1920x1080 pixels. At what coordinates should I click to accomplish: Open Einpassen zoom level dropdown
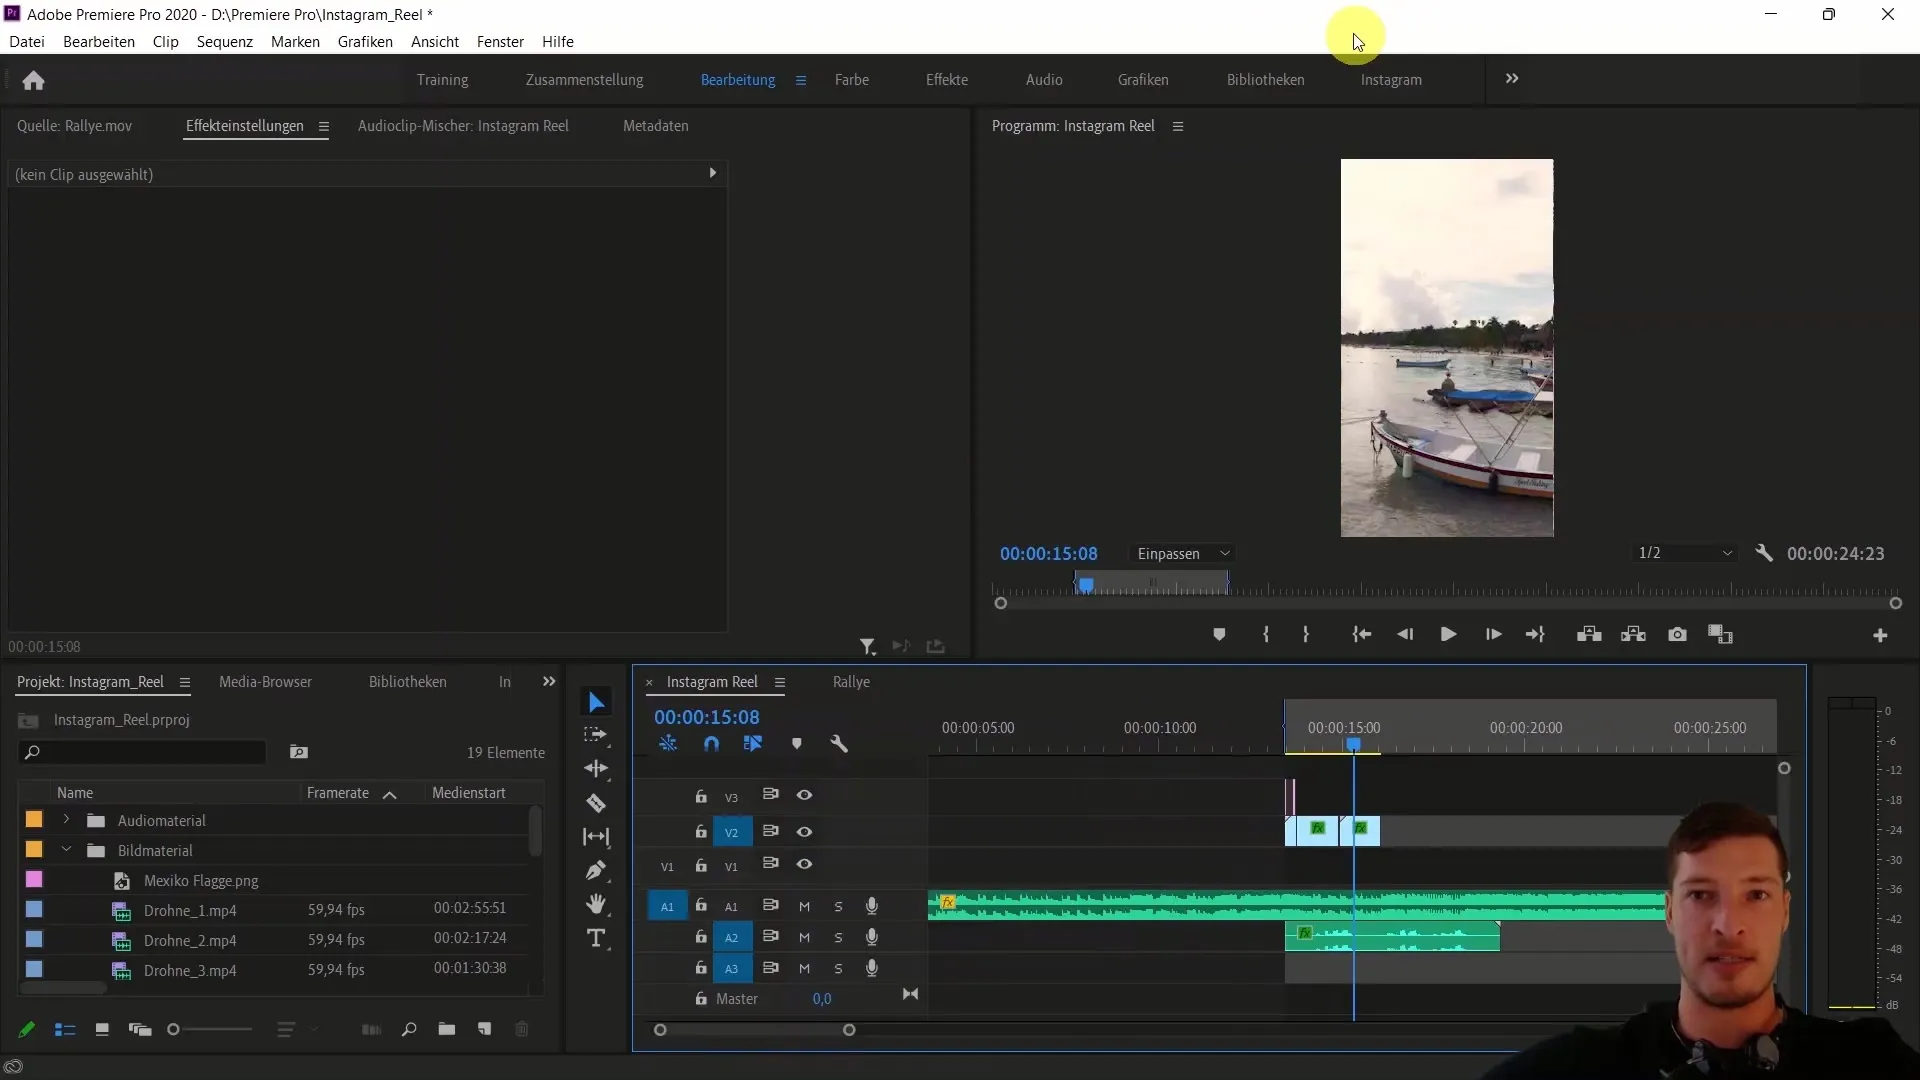(1183, 553)
